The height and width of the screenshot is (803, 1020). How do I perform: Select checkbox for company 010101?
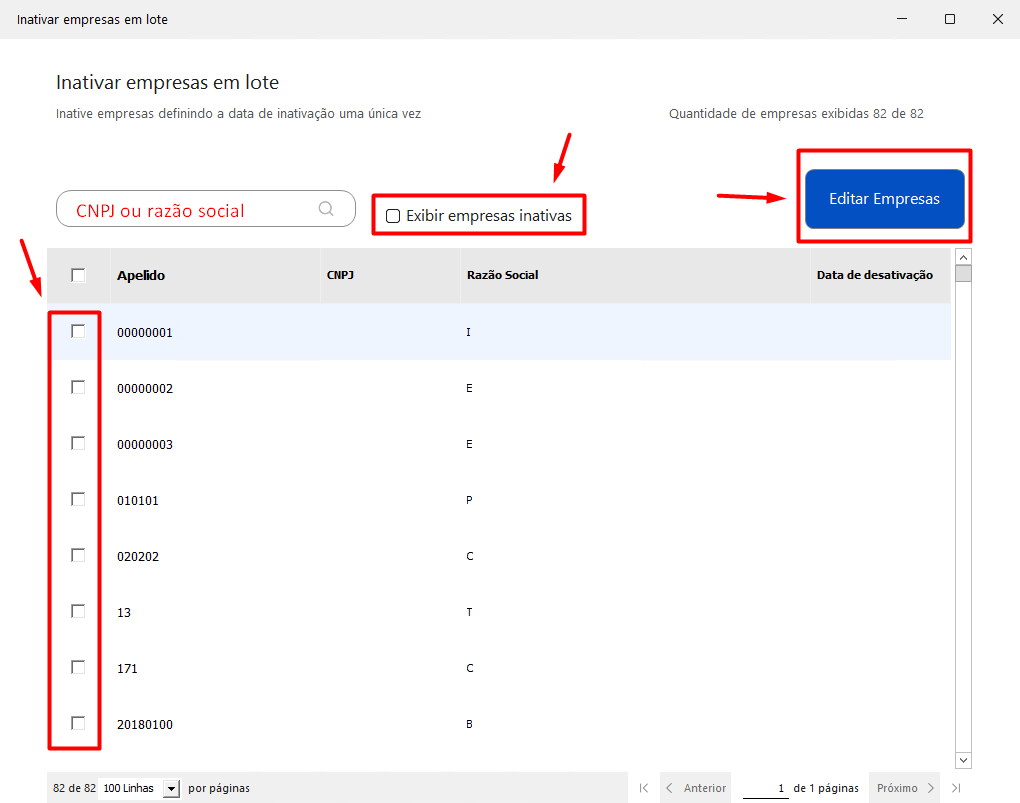pyautogui.click(x=78, y=499)
